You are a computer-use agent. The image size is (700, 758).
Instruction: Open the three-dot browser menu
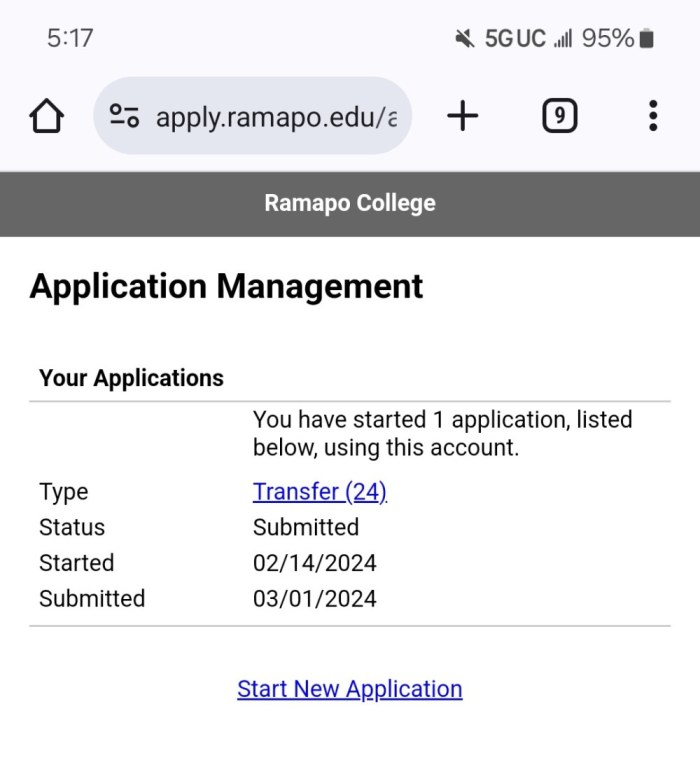click(653, 116)
